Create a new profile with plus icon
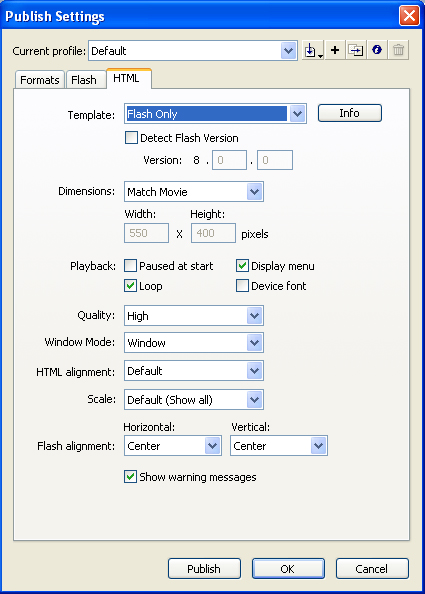This screenshot has height=594, width=425. pyautogui.click(x=335, y=50)
